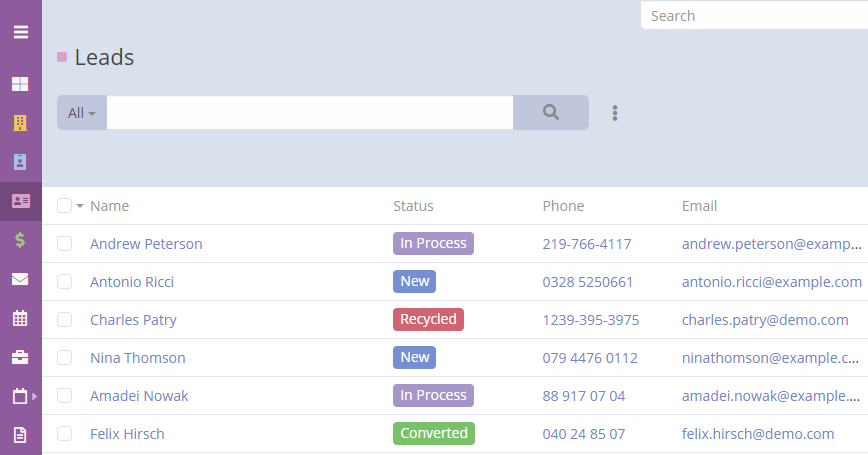Click the leads text filter field
The height and width of the screenshot is (455, 868).
click(x=310, y=113)
